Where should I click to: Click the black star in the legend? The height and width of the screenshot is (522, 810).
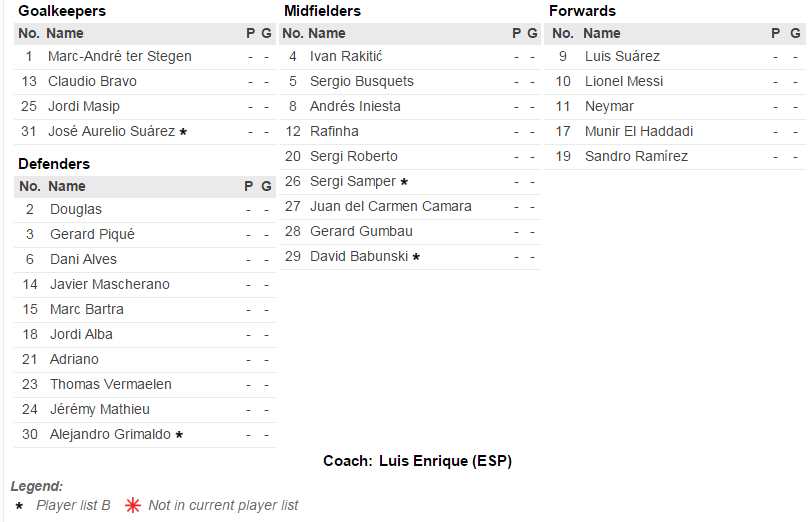(x=19, y=506)
